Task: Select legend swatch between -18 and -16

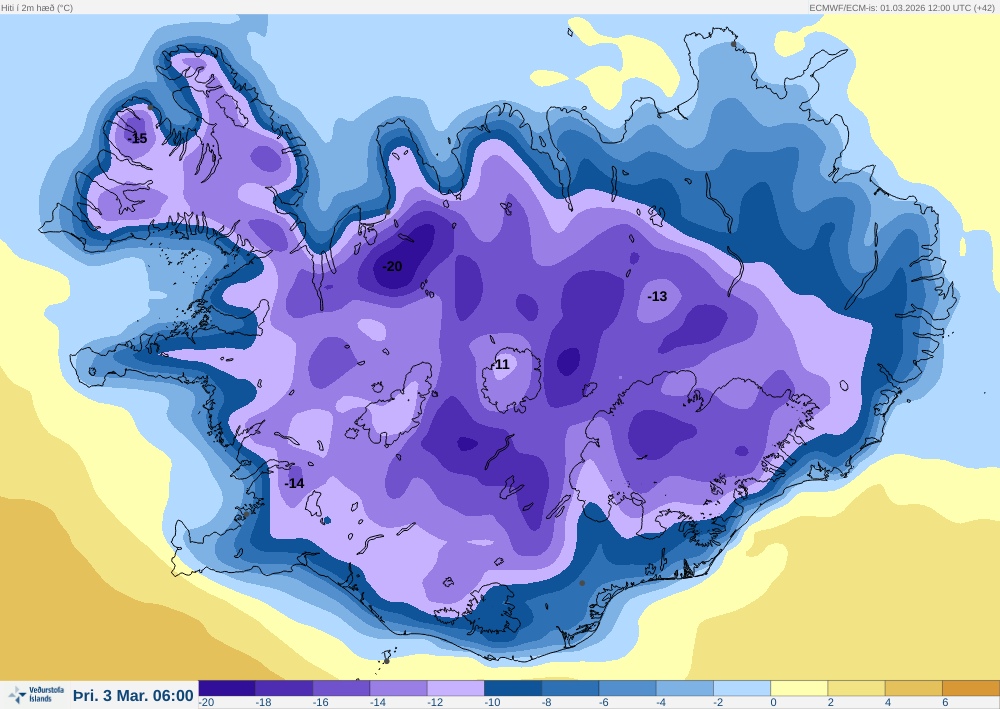Action: 284,688
